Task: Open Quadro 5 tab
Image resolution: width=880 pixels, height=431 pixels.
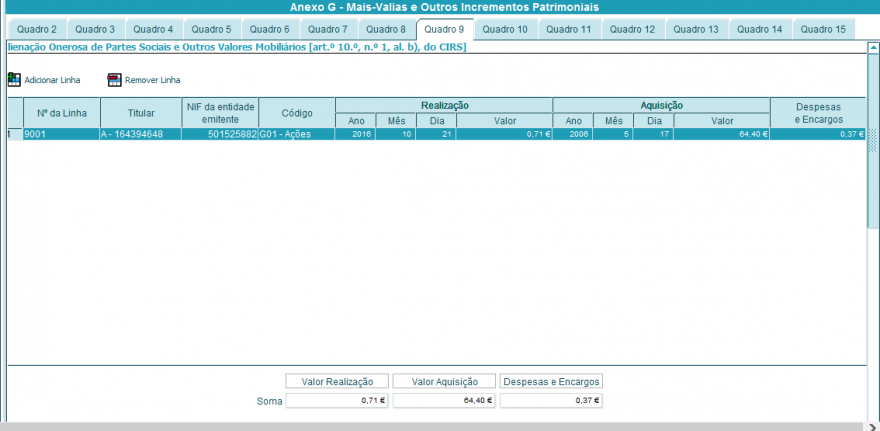Action: point(211,29)
